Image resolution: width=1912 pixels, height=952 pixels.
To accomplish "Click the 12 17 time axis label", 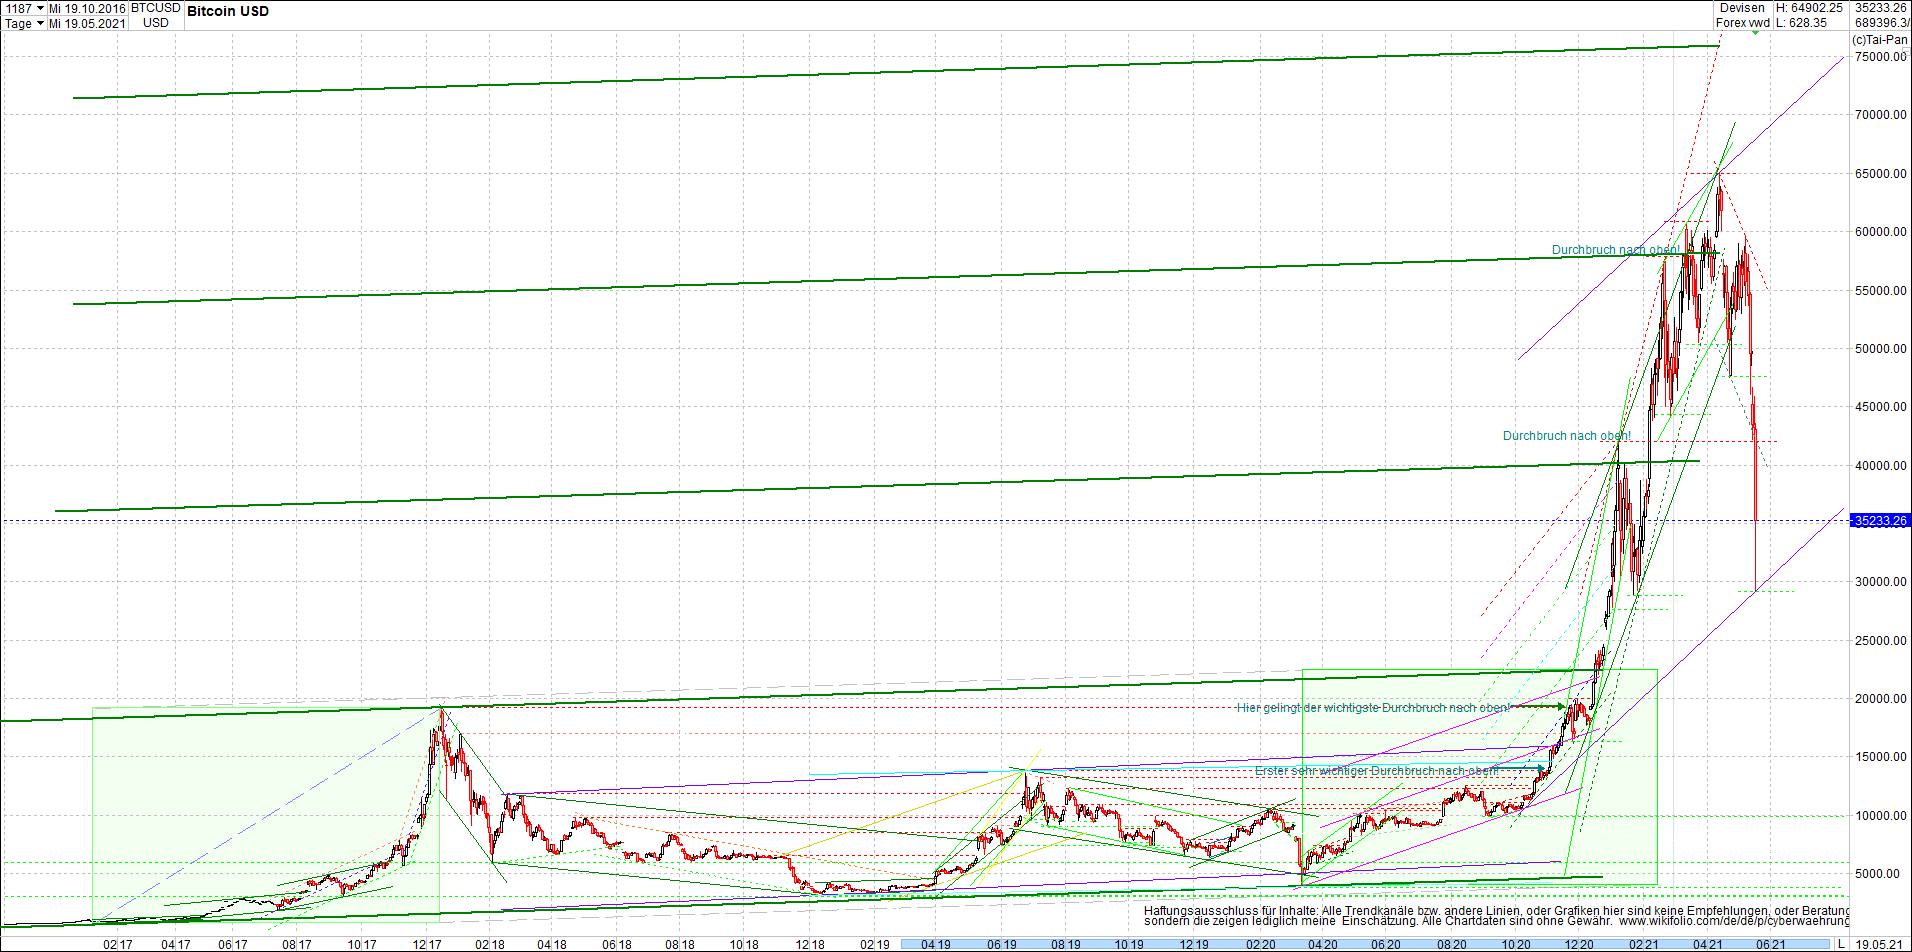I will click(x=427, y=945).
